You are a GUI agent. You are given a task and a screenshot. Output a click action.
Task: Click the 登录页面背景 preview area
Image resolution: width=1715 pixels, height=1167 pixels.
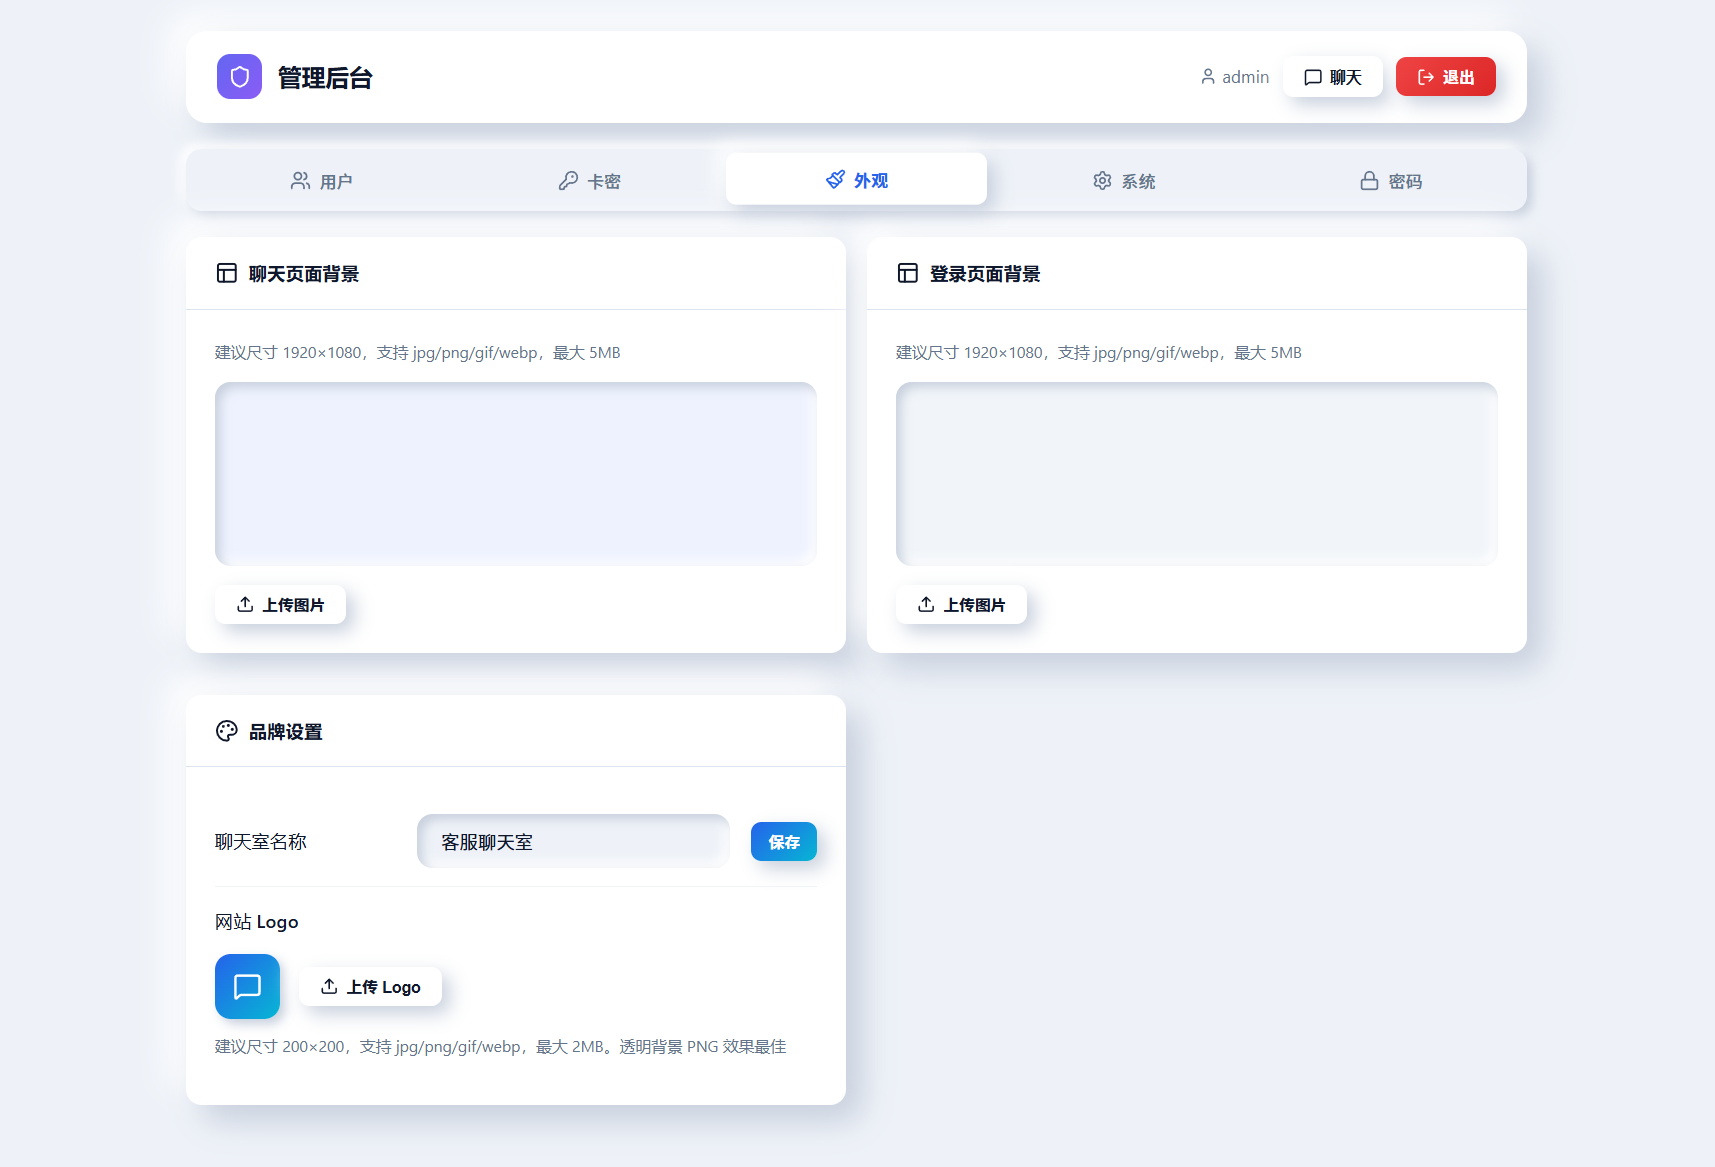(1197, 474)
